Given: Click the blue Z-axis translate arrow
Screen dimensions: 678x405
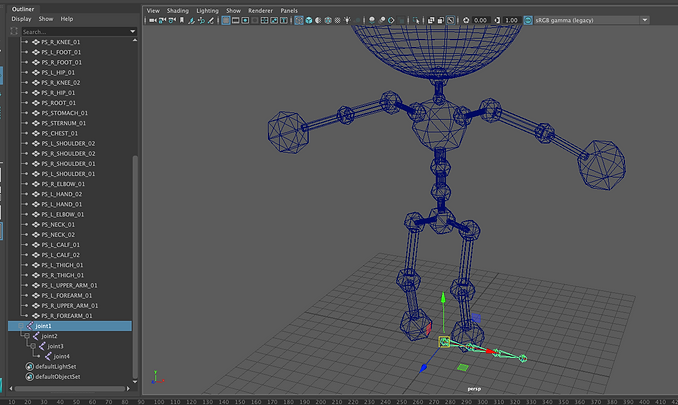Looking at the screenshot, I should pos(423,368).
